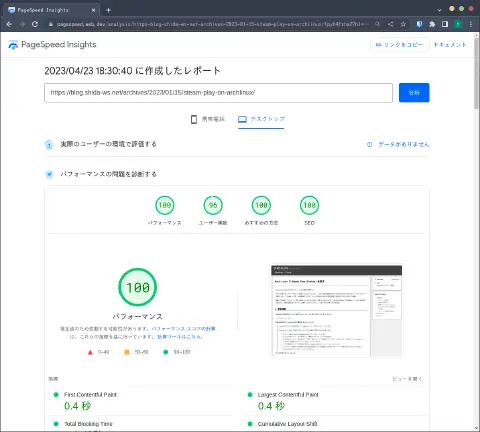The height and width of the screenshot is (432, 480).
Task: Click the share icon in the address bar
Action: point(390,24)
